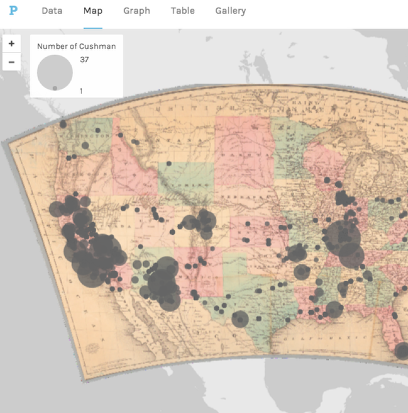
Task: Open the Data tab
Action: point(52,11)
